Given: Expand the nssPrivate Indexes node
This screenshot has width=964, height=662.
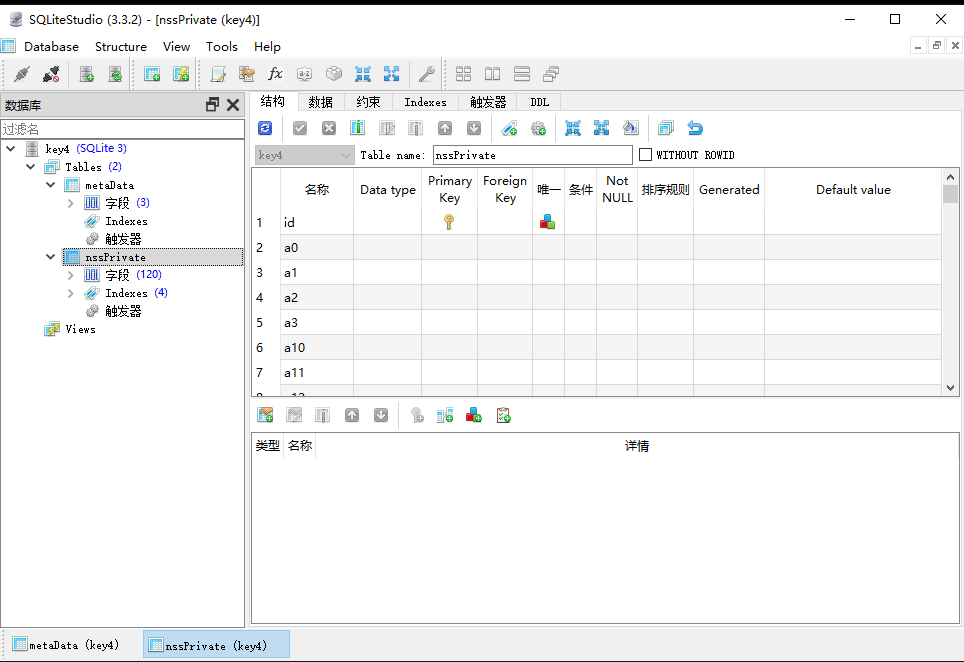Looking at the screenshot, I should [x=70, y=293].
